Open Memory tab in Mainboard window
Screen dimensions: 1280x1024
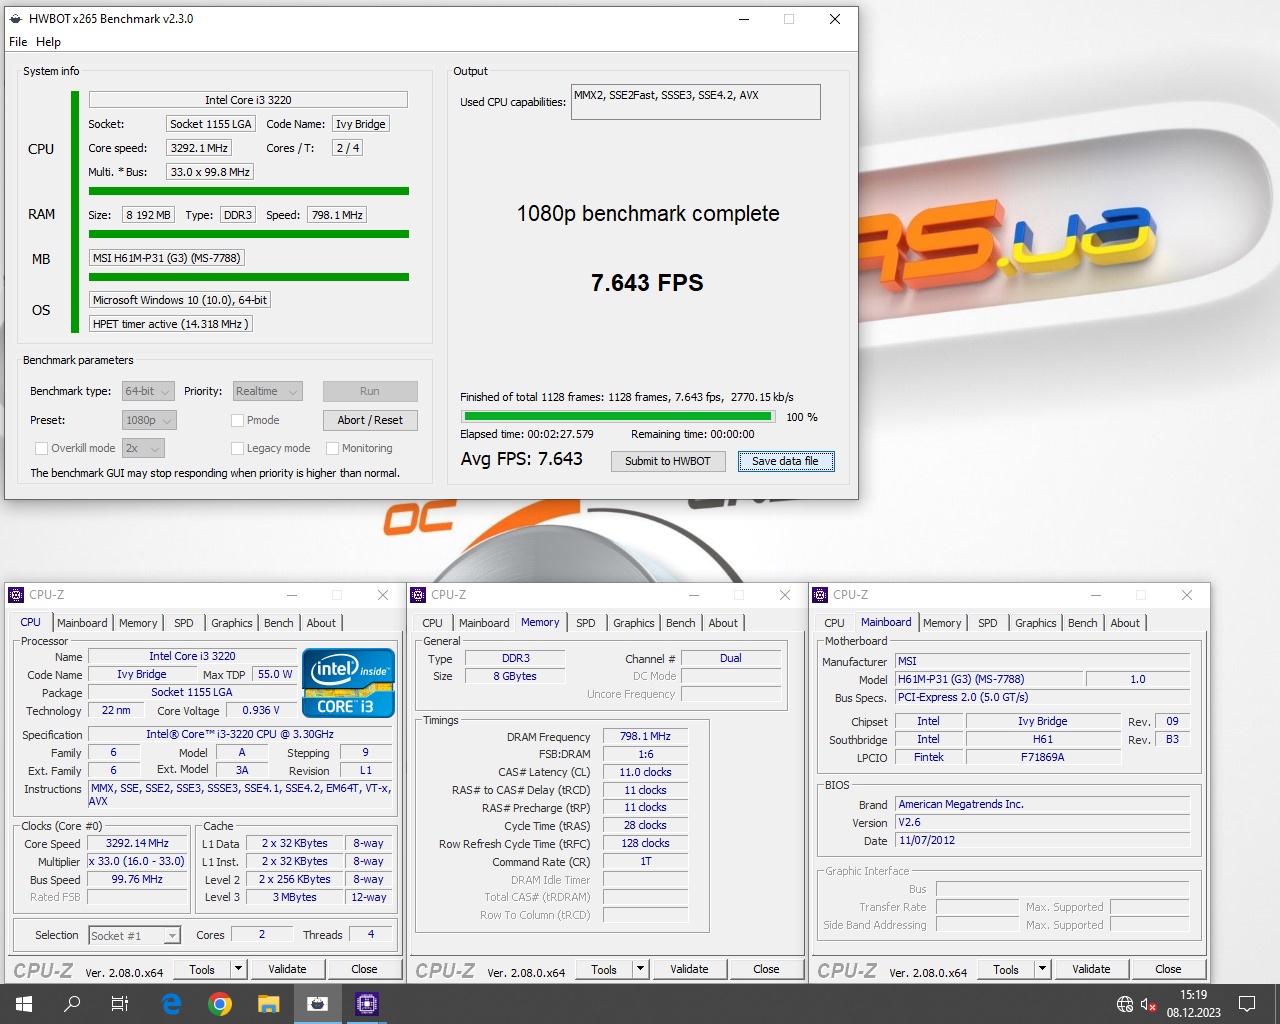point(942,623)
